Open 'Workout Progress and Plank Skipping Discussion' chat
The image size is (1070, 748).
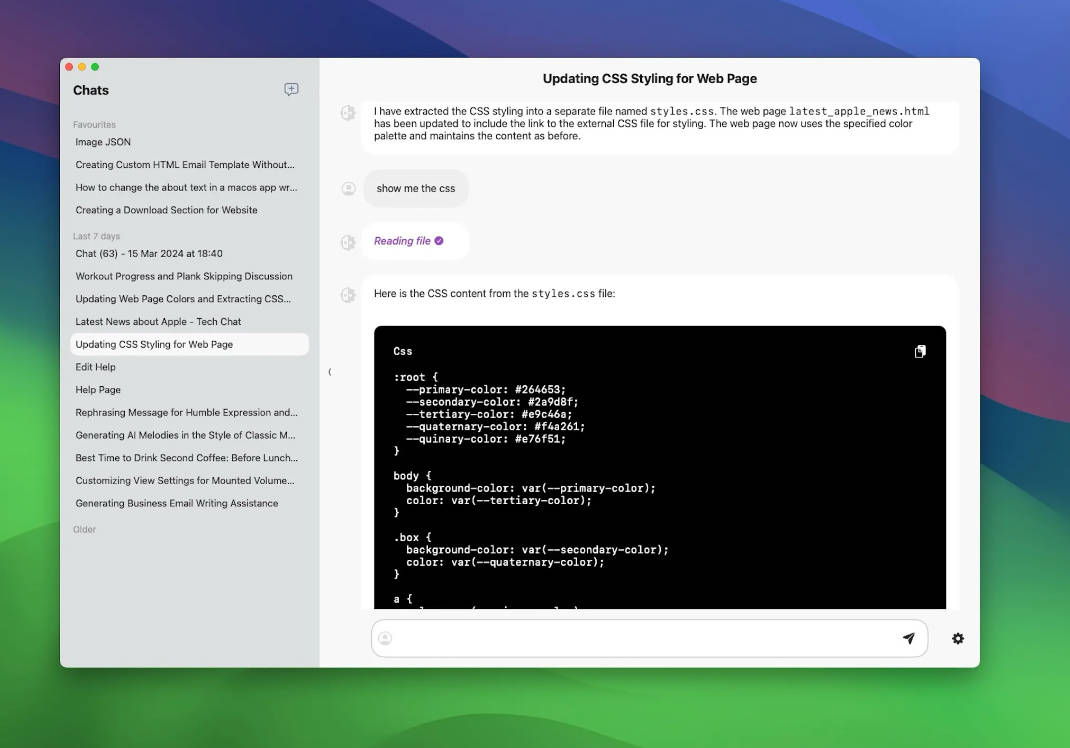click(x=184, y=276)
